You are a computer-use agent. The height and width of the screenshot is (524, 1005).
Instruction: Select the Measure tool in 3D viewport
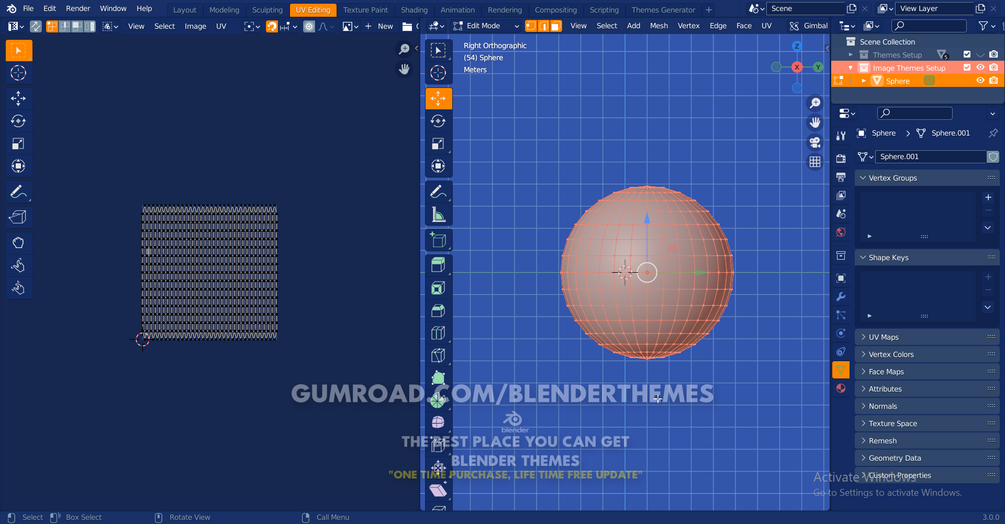(438, 215)
